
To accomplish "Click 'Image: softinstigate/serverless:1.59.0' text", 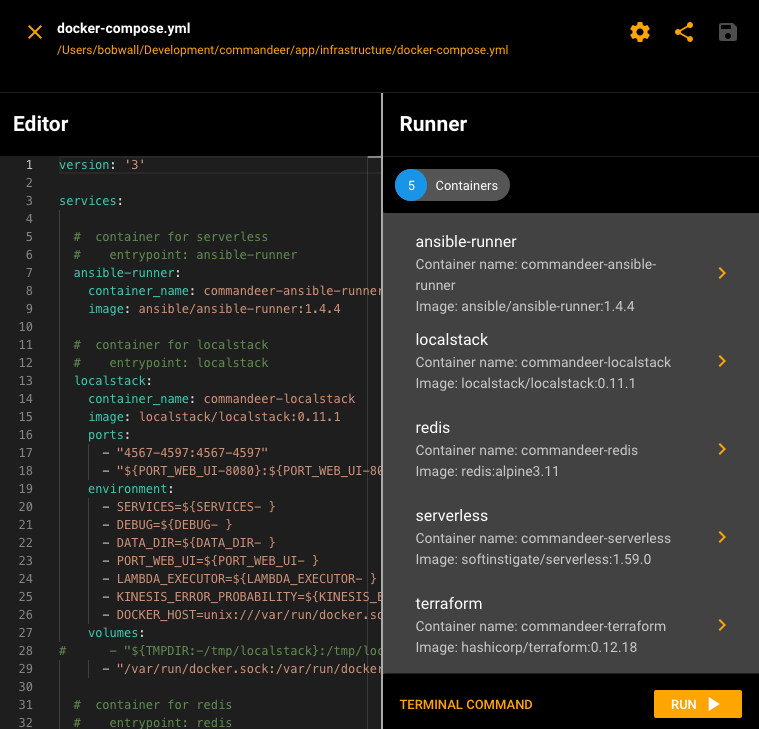I will click(x=533, y=559).
